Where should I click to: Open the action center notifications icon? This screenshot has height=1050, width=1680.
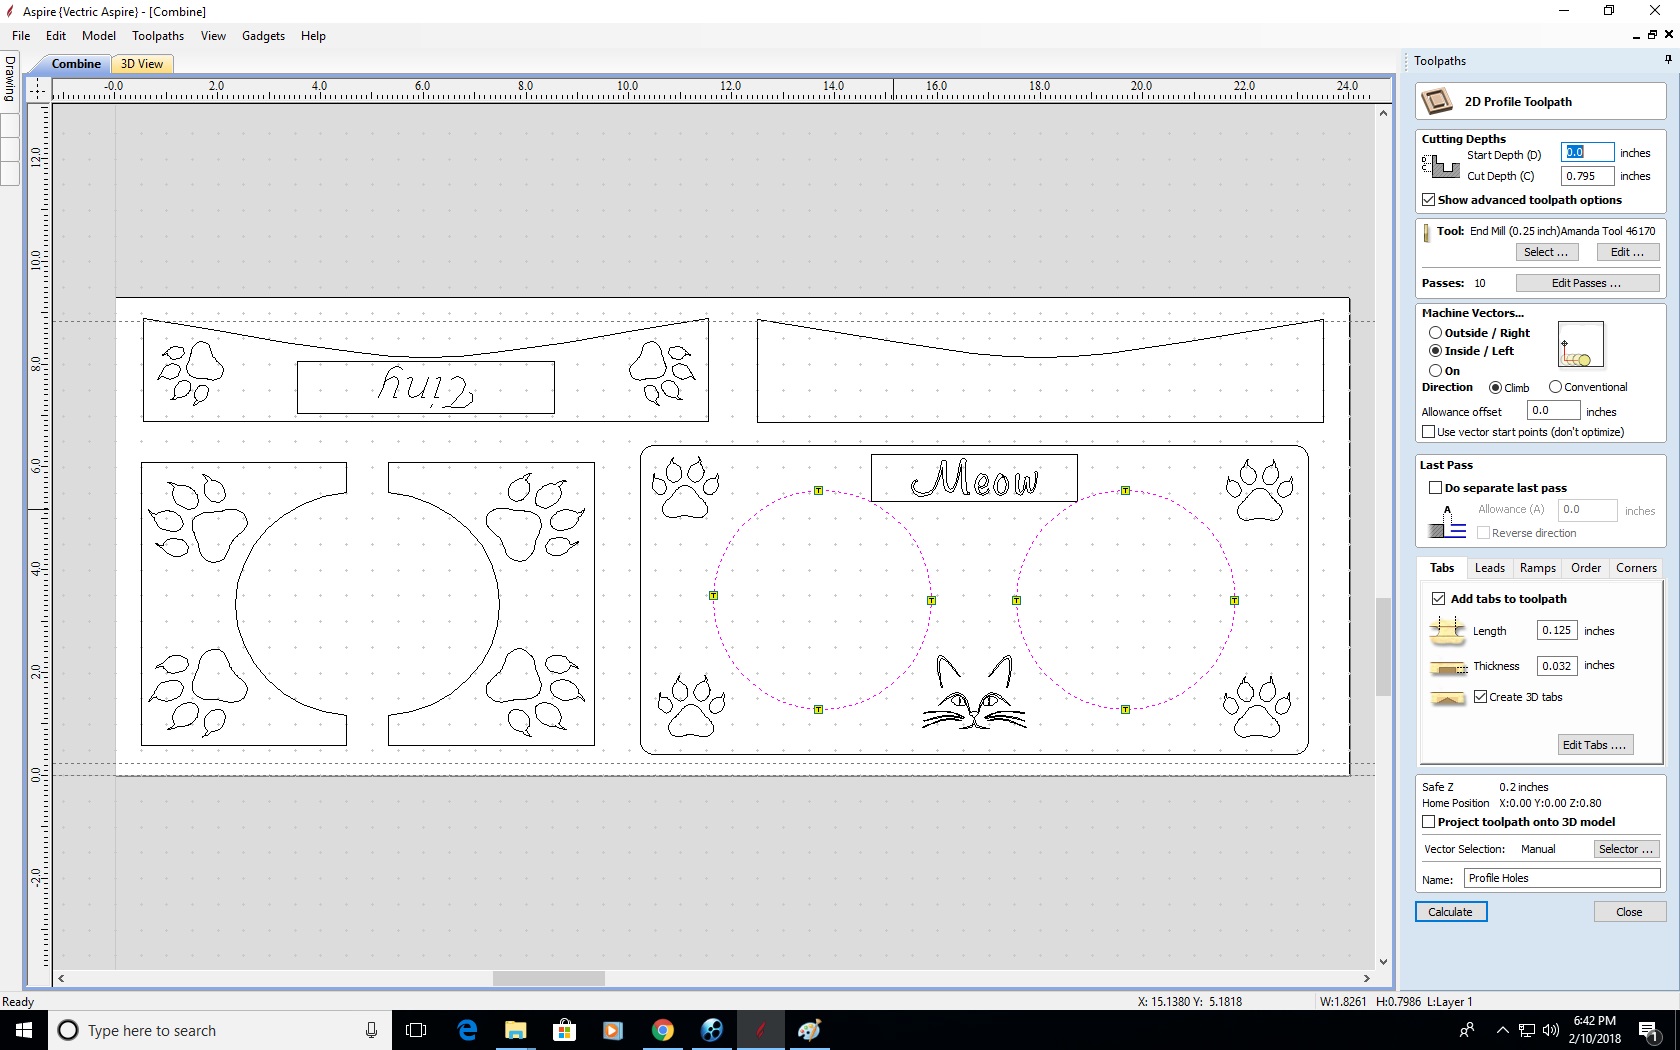(x=1649, y=1030)
